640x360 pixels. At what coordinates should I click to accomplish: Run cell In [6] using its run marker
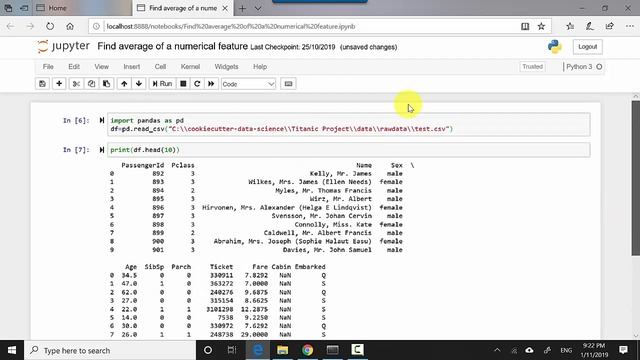point(102,120)
